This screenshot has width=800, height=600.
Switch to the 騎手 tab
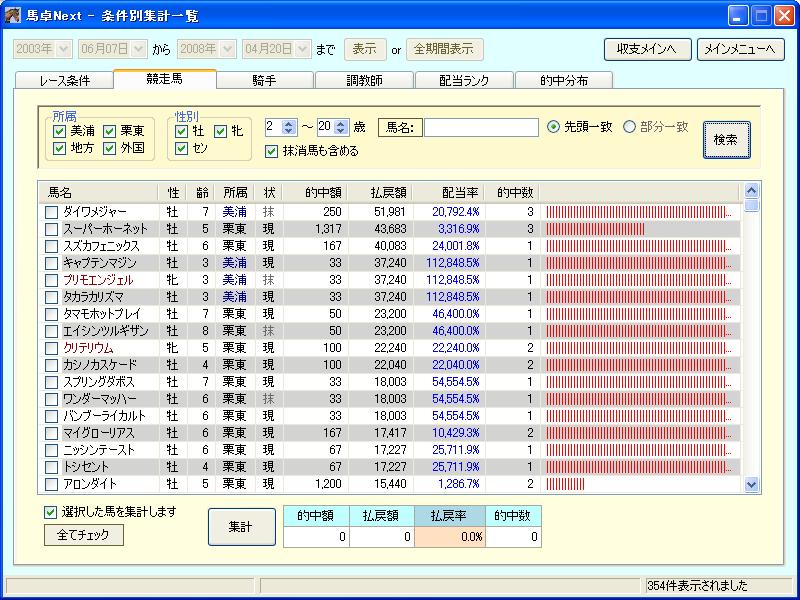(x=264, y=80)
